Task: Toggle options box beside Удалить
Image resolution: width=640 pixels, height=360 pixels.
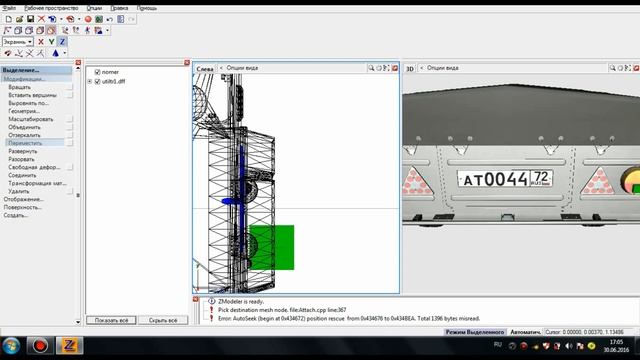Action: 70,191
